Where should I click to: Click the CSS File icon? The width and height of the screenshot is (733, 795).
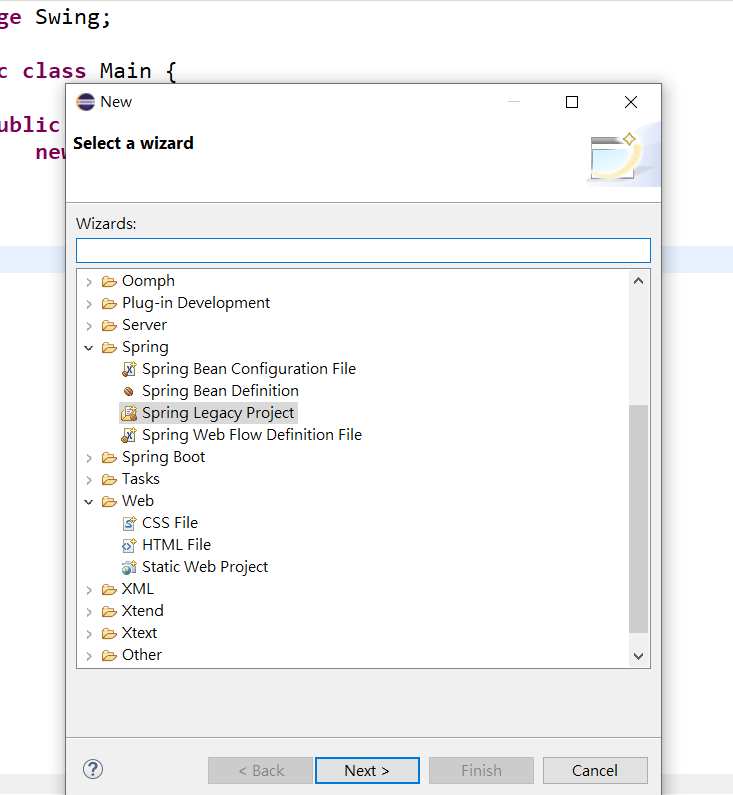pyautogui.click(x=129, y=523)
